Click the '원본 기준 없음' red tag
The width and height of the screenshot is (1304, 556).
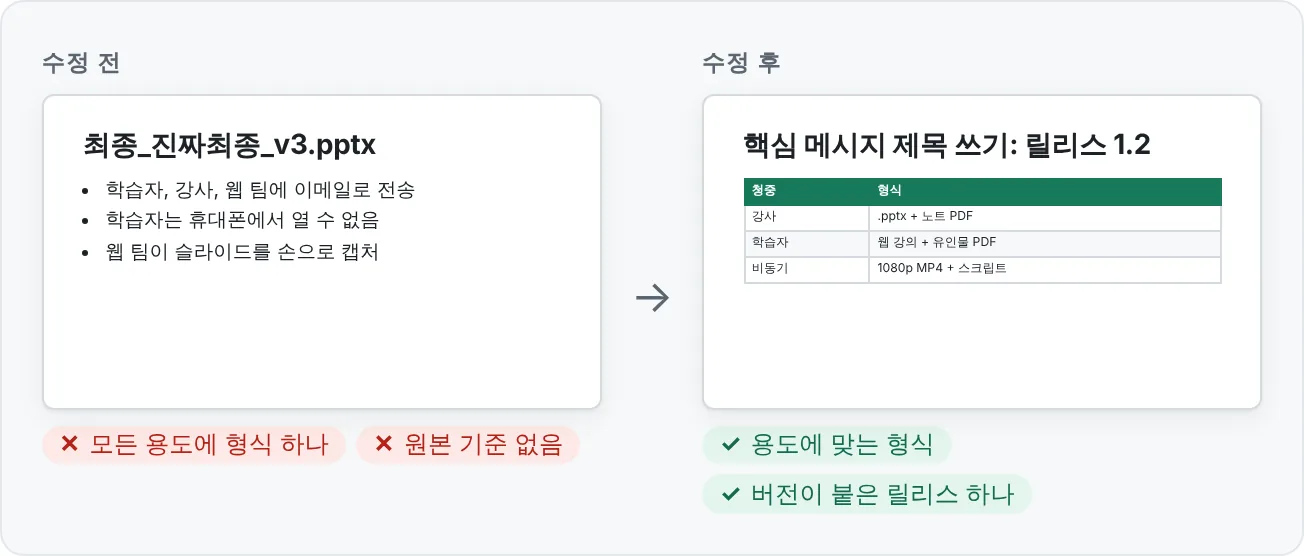[468, 445]
